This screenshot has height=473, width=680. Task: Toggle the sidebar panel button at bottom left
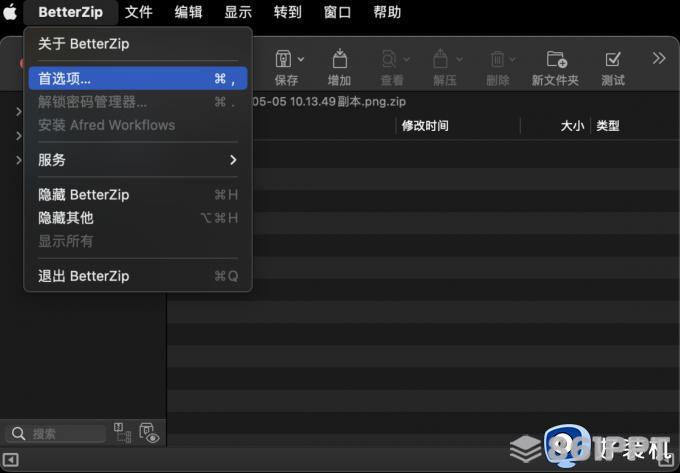[x=10, y=460]
